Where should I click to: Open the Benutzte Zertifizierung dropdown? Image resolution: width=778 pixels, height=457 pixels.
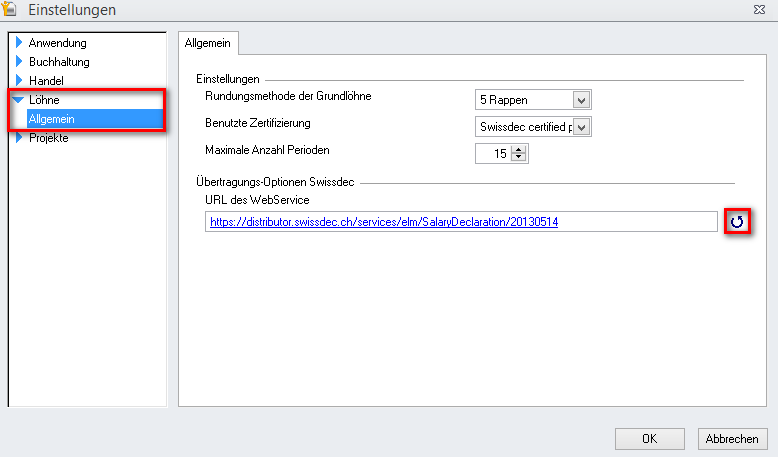pyautogui.click(x=582, y=127)
